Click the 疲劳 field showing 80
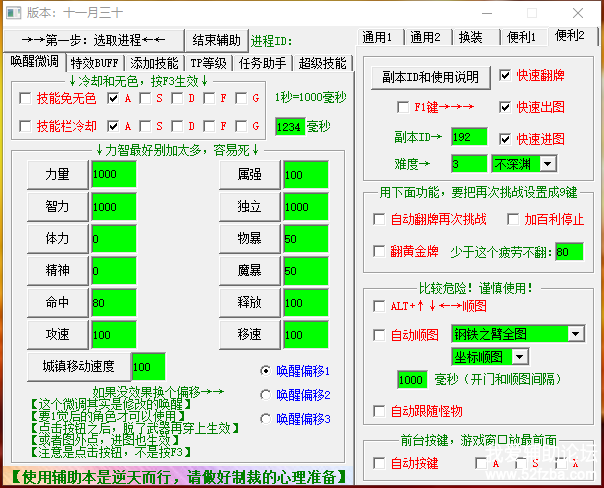 pyautogui.click(x=569, y=252)
